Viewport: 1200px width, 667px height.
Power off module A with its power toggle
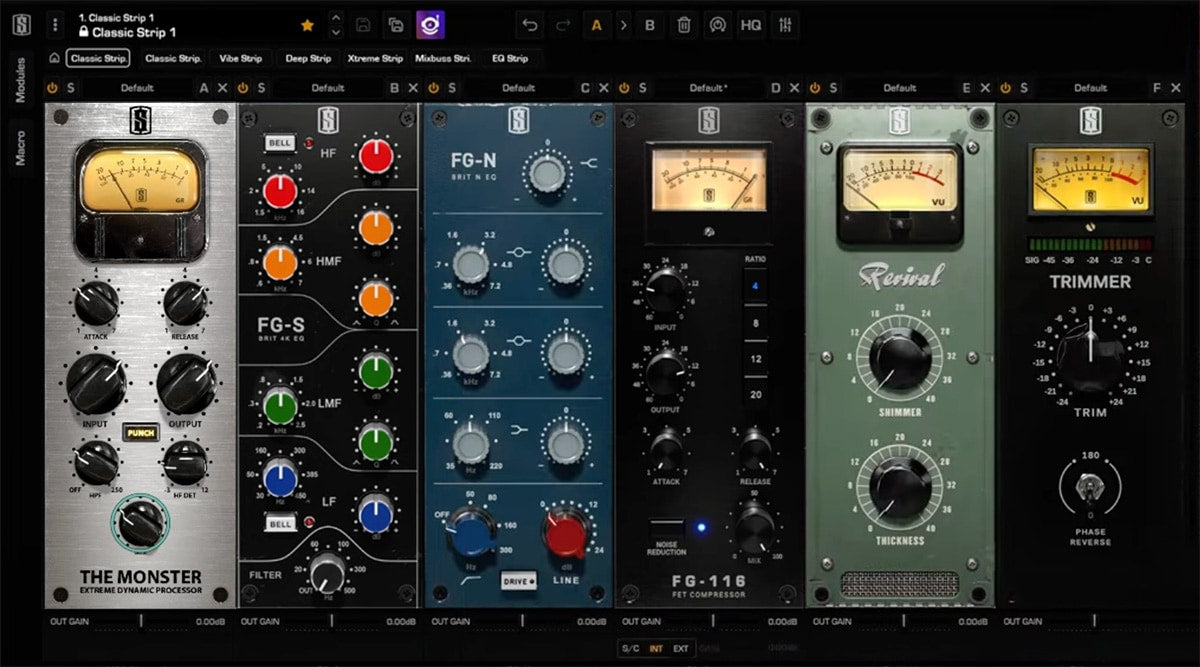click(x=52, y=88)
